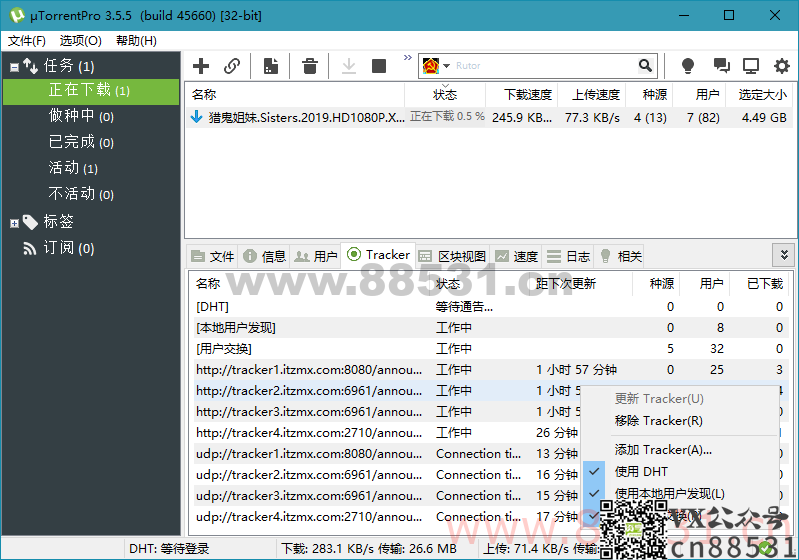The width and height of the screenshot is (799, 560).
Task: Toggle 使用本地用户发现(L) checkmark option
Action: coord(679,493)
